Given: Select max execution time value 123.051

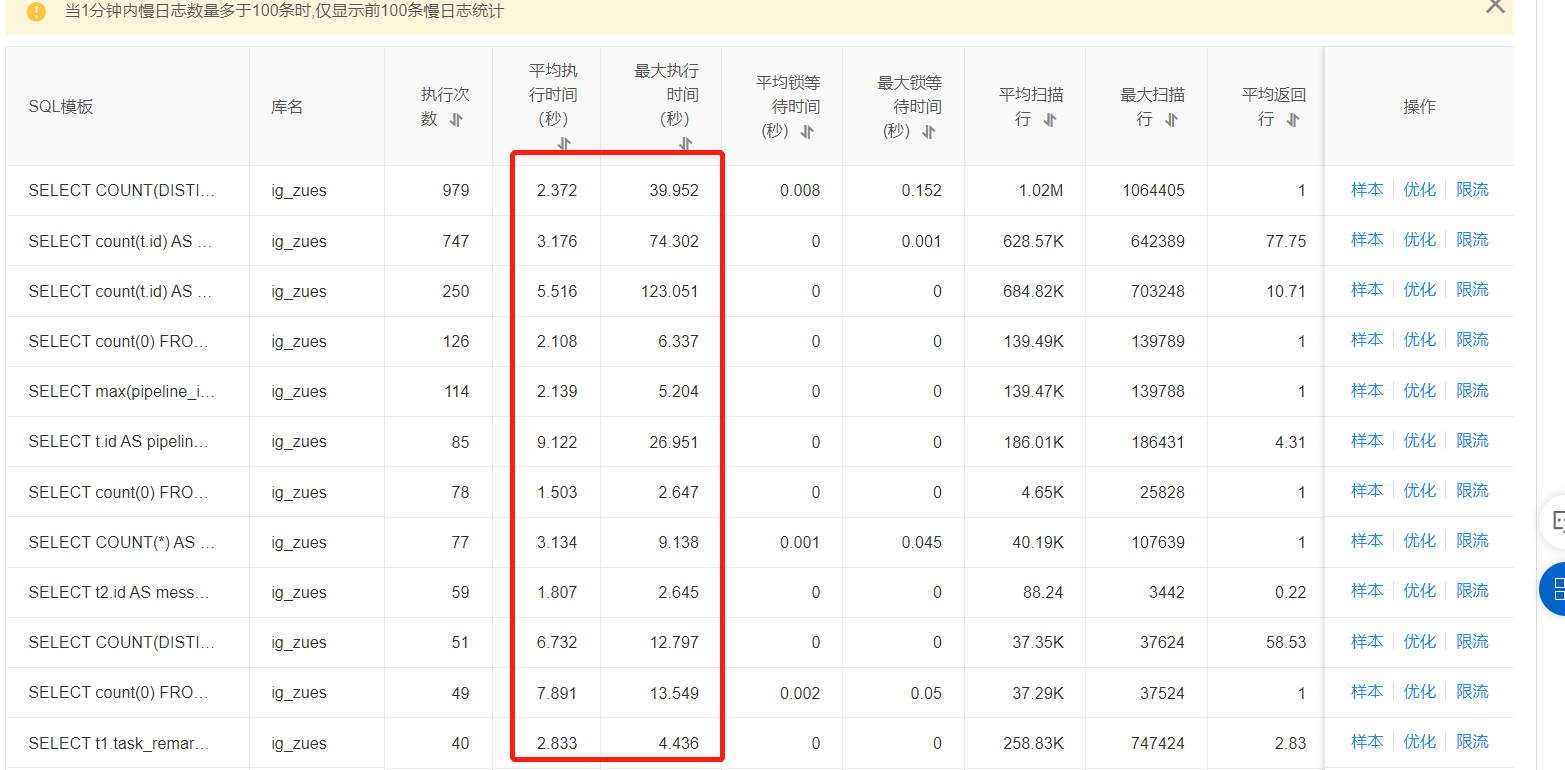Looking at the screenshot, I should pyautogui.click(x=670, y=291).
